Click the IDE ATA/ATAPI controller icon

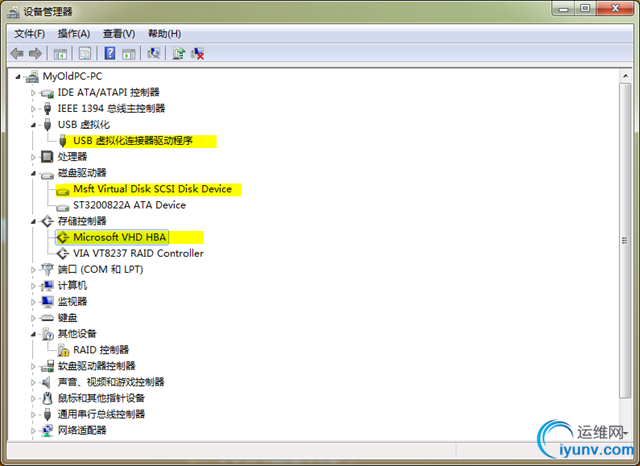pyautogui.click(x=47, y=93)
